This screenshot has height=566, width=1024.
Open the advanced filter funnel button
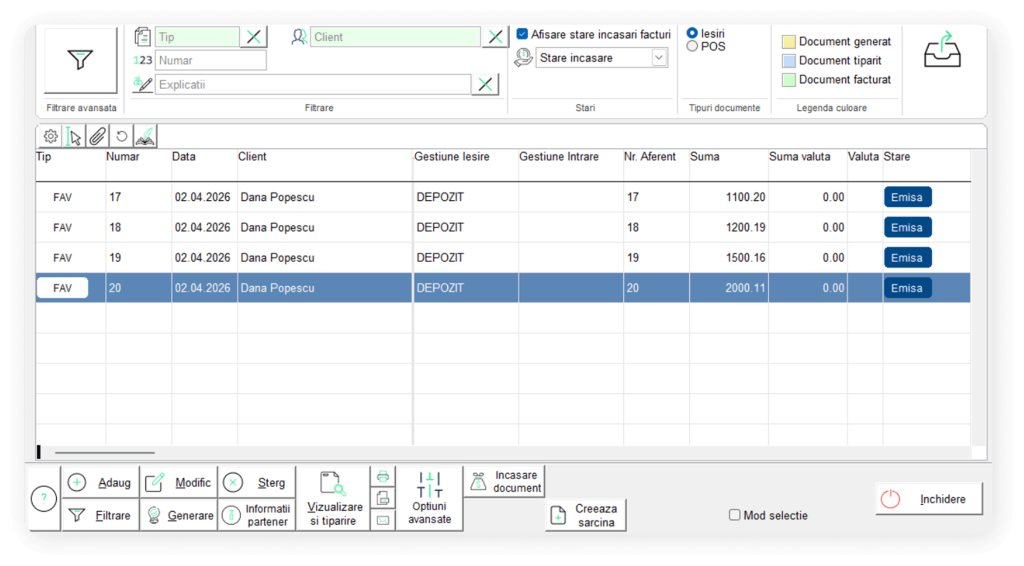click(80, 61)
